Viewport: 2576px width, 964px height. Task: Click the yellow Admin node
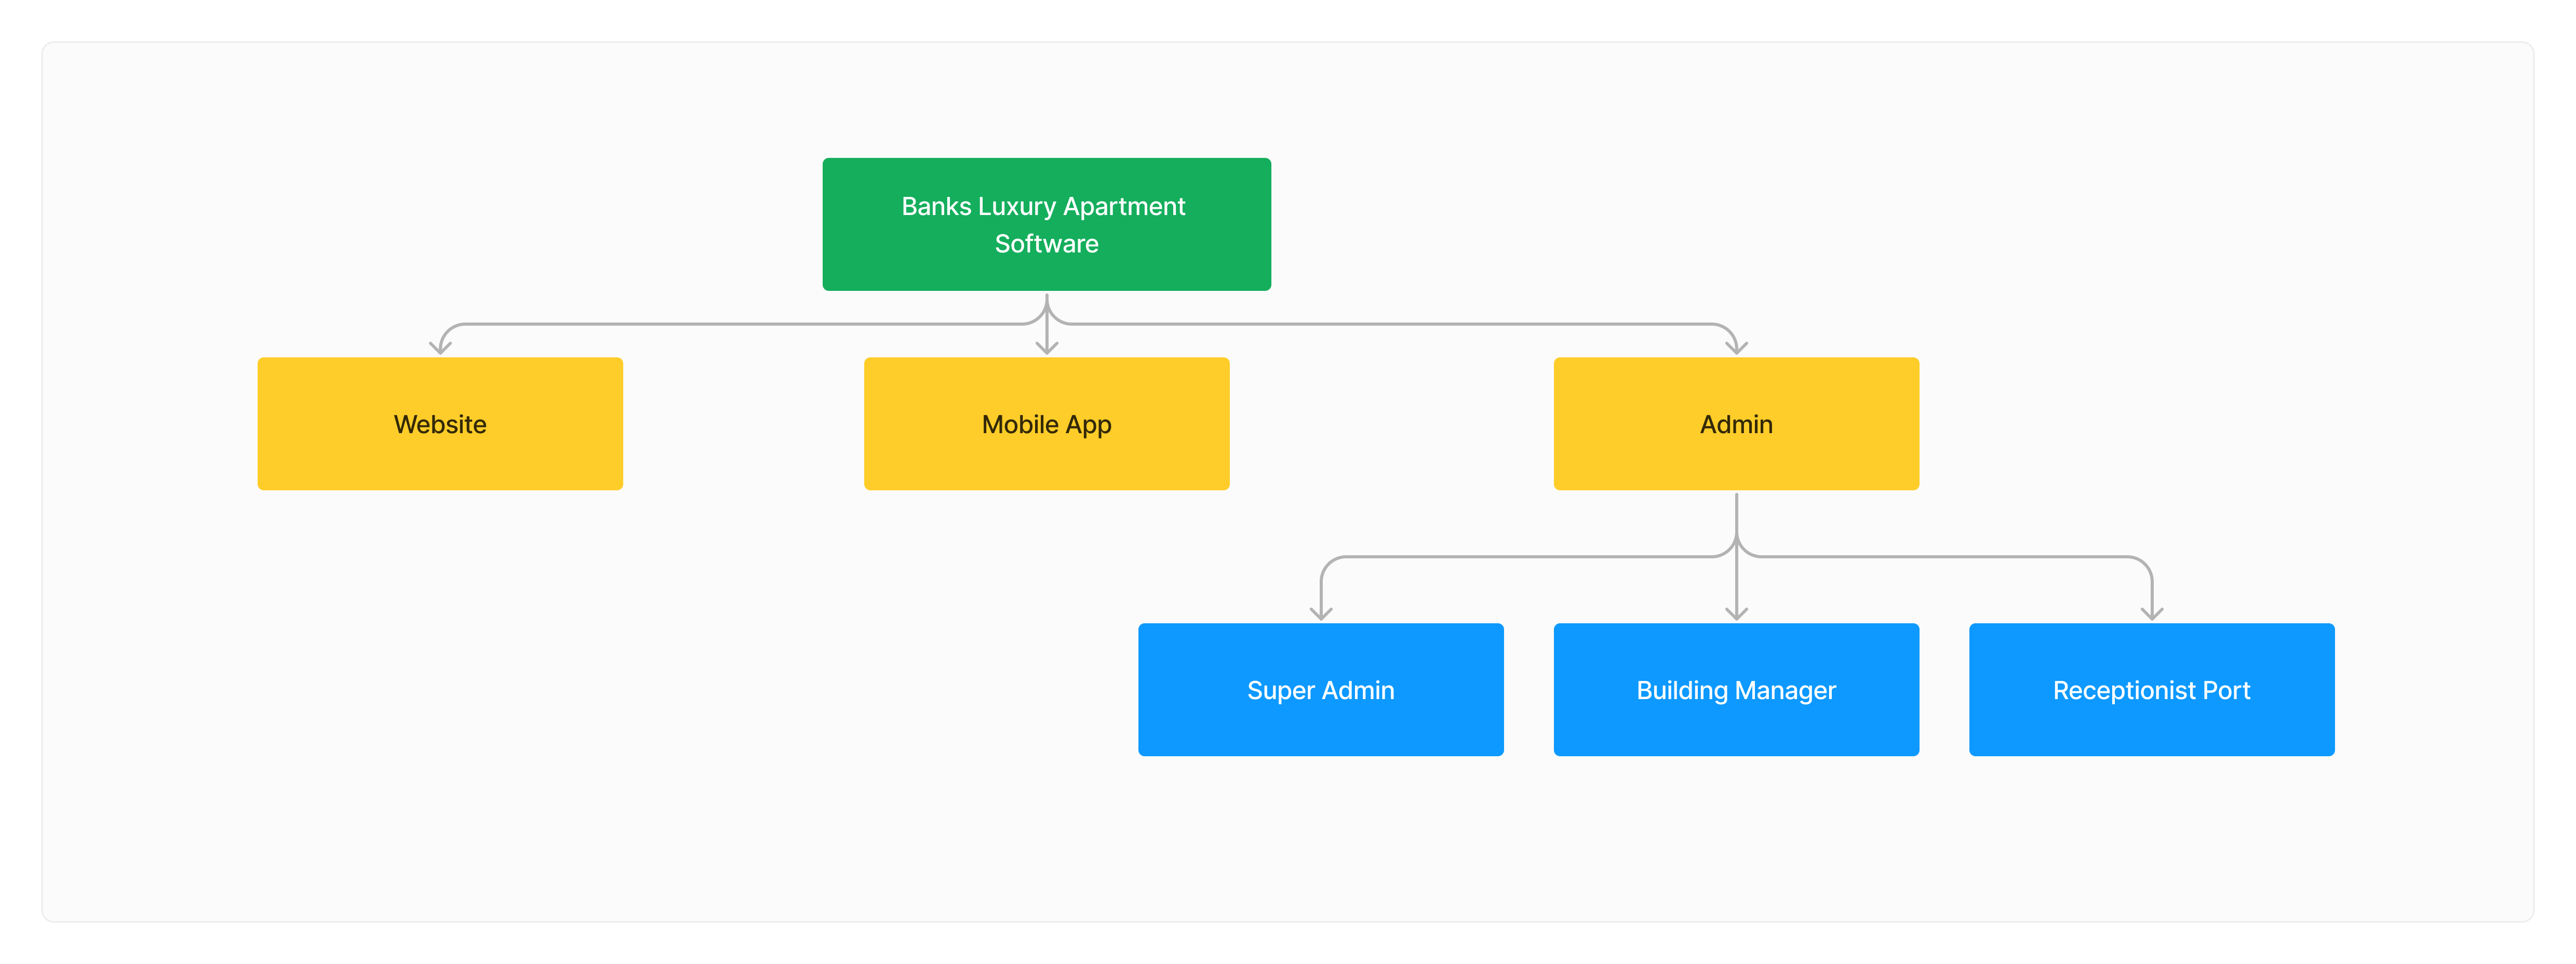(x=1736, y=424)
